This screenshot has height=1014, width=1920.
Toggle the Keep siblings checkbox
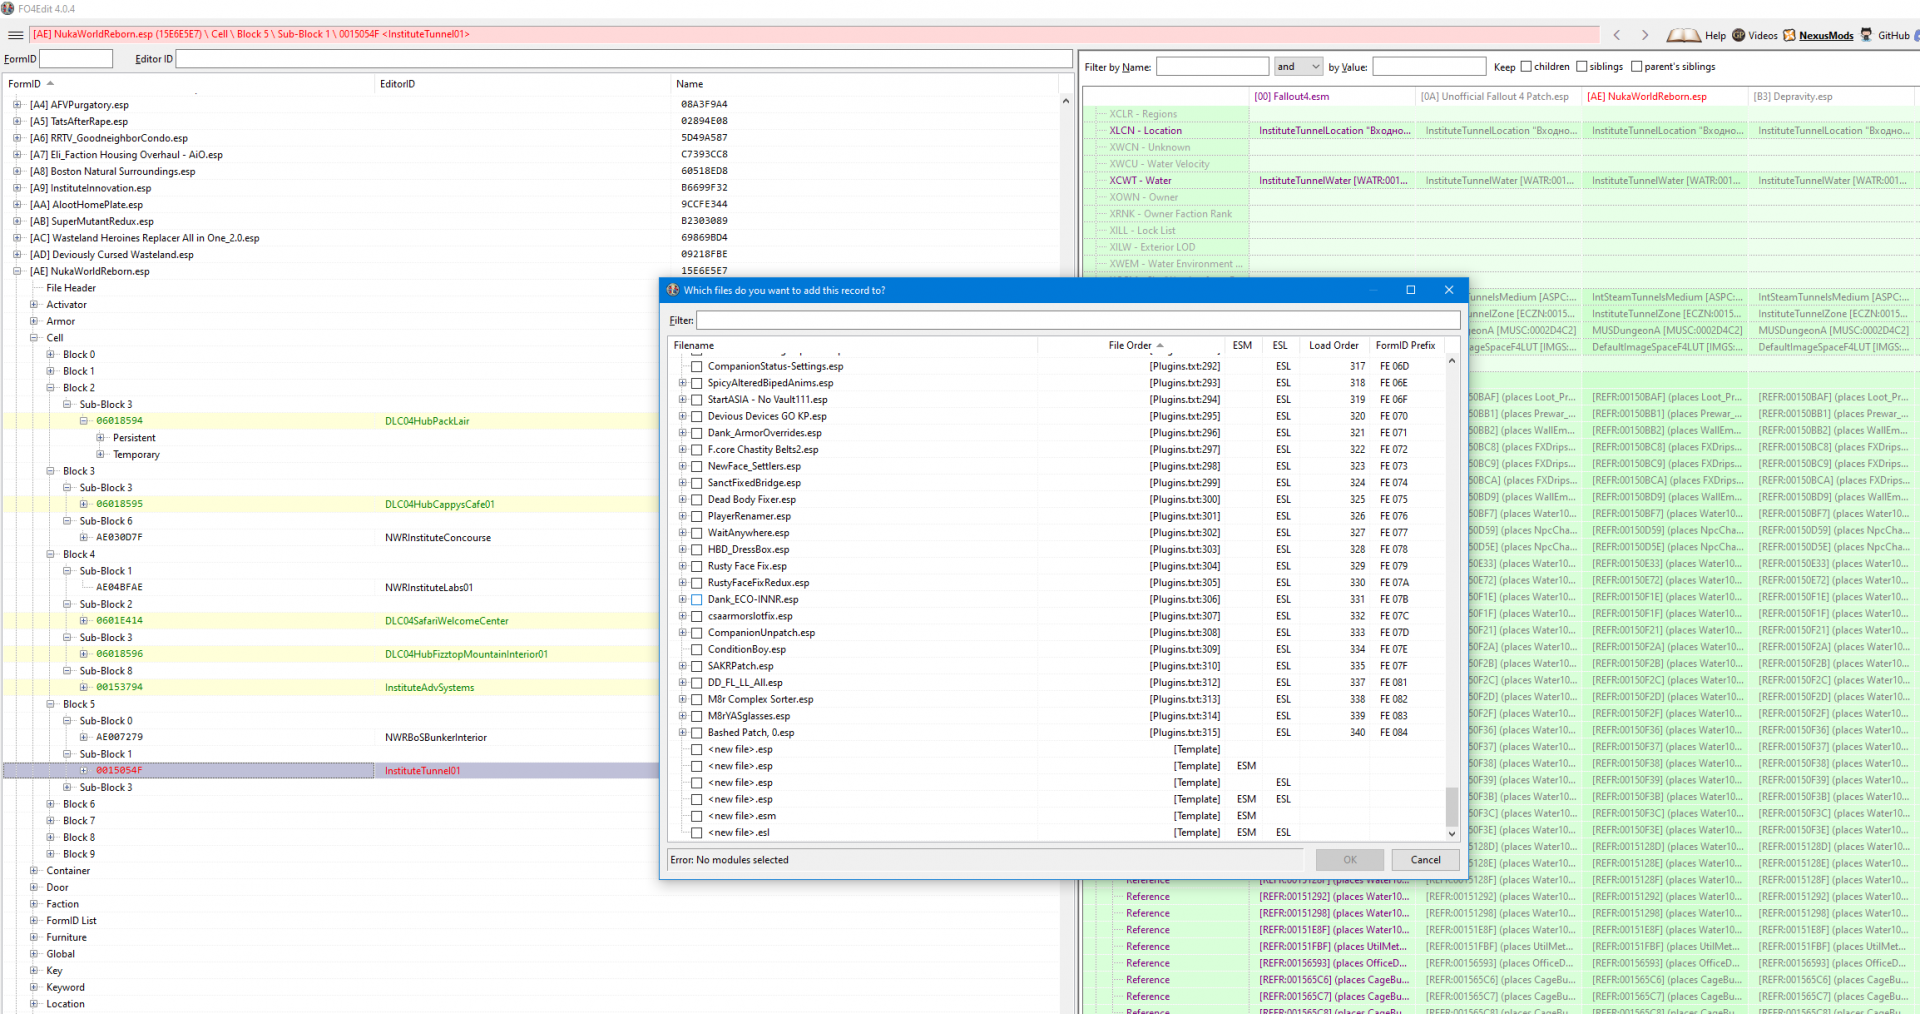pyautogui.click(x=1582, y=67)
